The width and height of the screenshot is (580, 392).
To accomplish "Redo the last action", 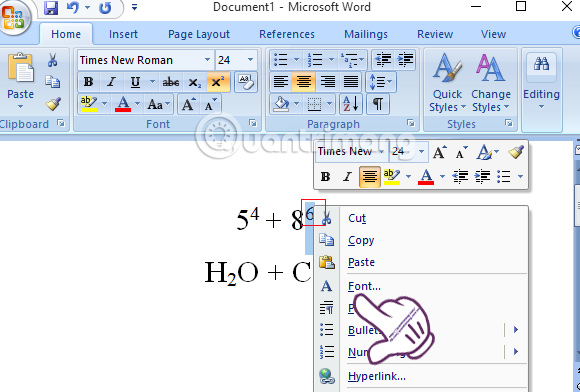I will 105,8.
